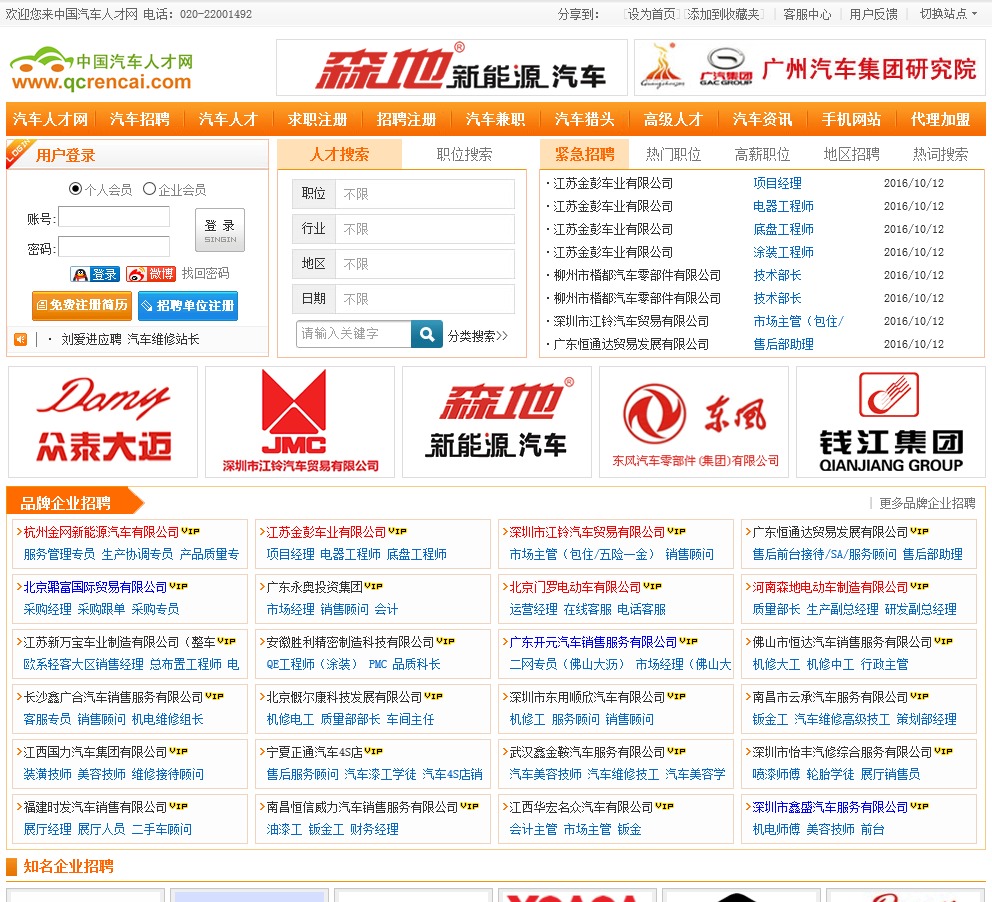
Task: Open 代理加盟 in navigation bar
Action: 940,119
